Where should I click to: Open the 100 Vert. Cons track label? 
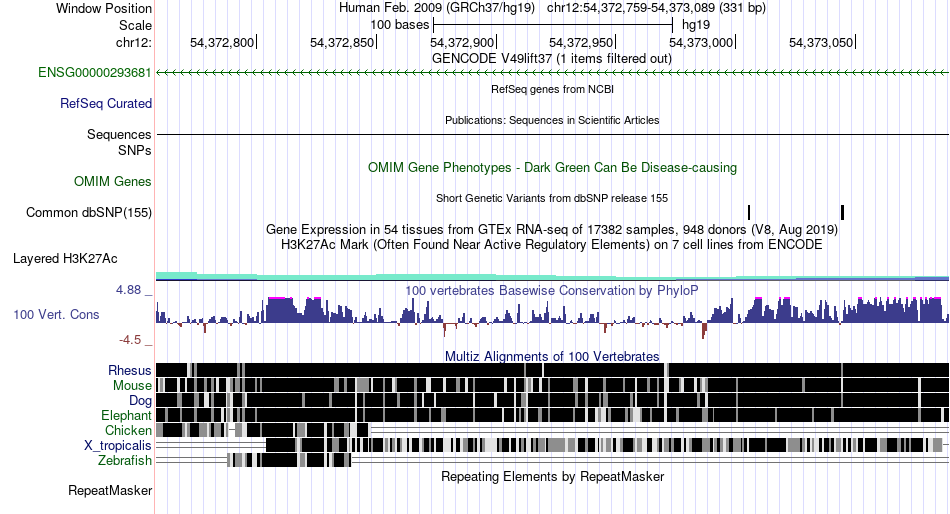pyautogui.click(x=56, y=315)
